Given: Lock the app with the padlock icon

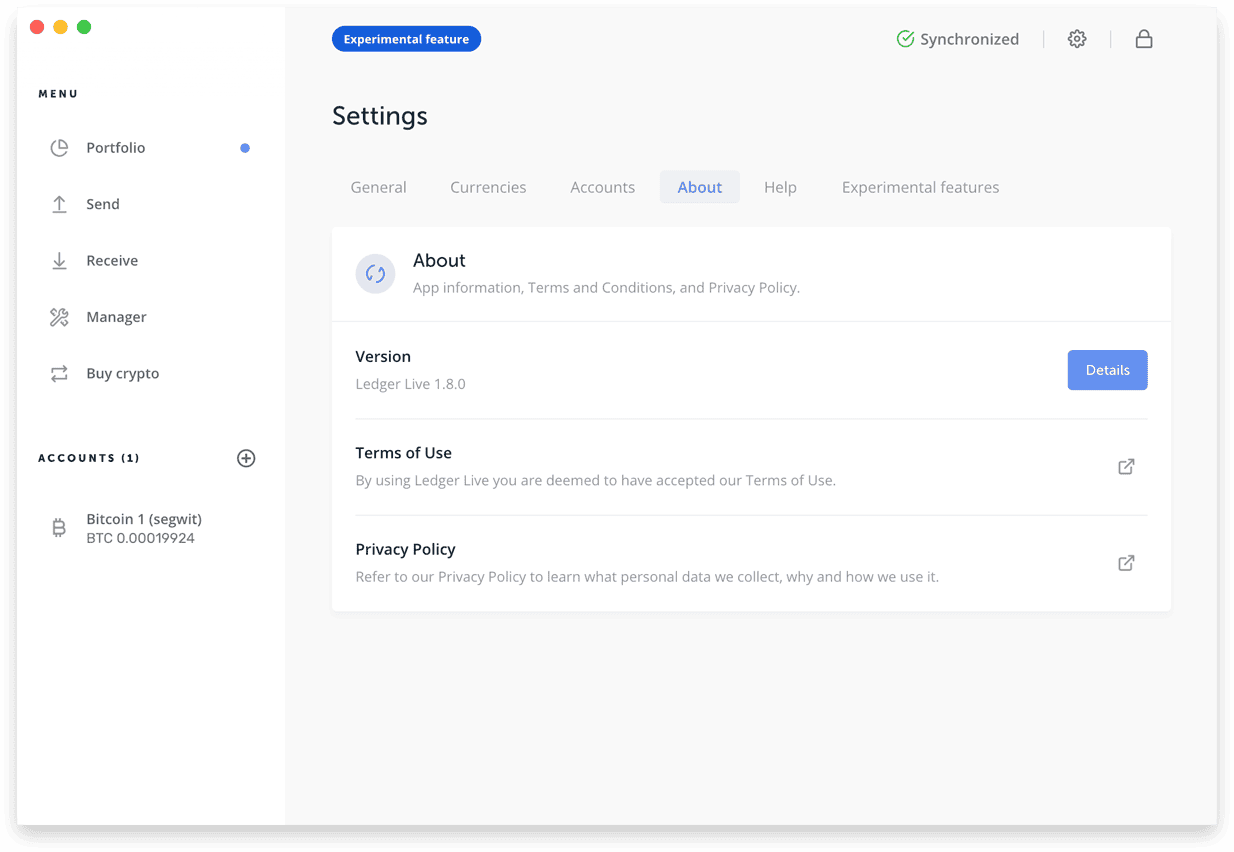Looking at the screenshot, I should 1144,39.
